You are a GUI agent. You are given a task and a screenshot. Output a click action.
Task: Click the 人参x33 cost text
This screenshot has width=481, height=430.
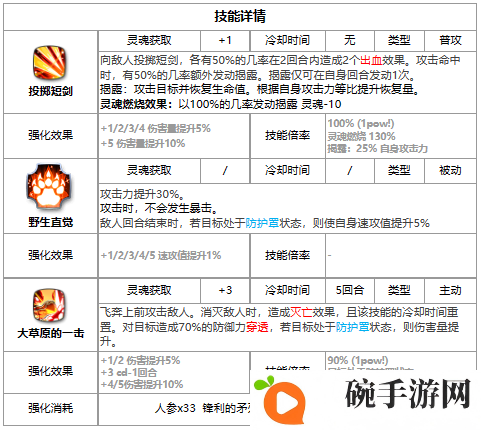pos(175,408)
